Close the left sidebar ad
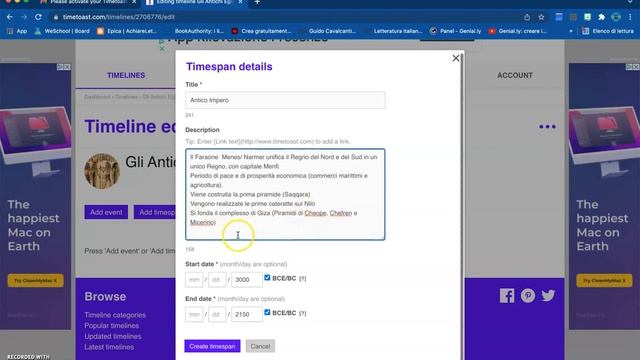Viewport: 640px width, 360px height. [67, 67]
